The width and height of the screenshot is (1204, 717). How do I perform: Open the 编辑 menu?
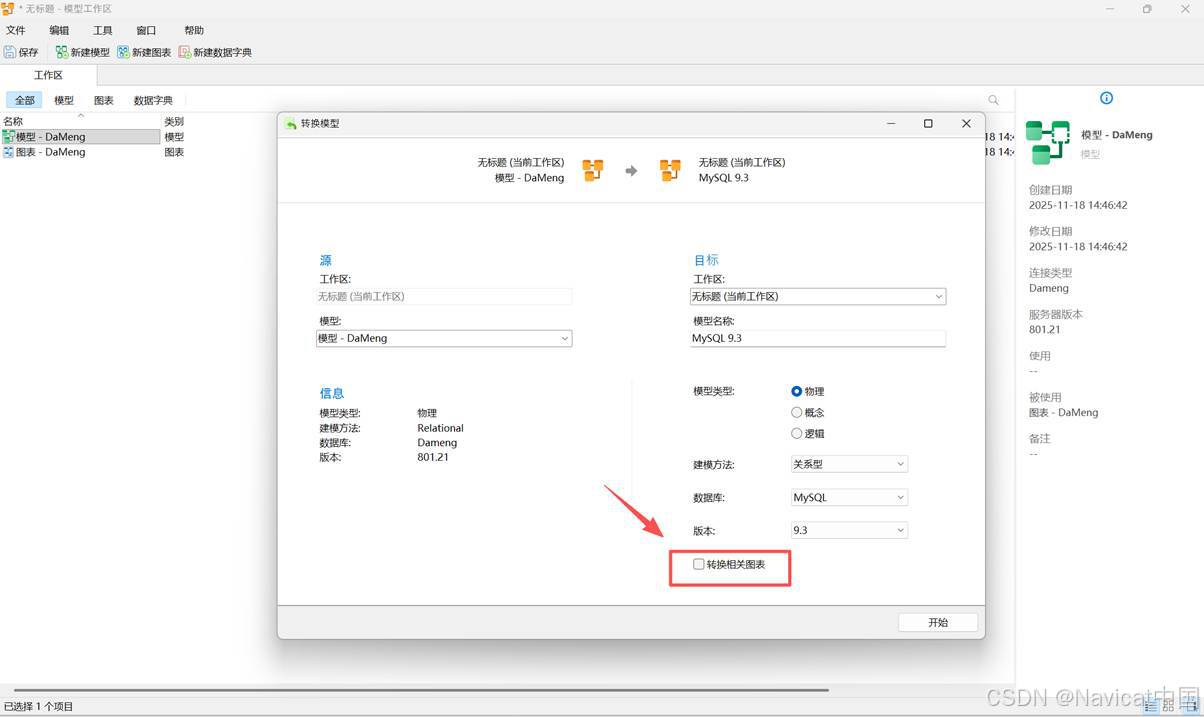(59, 31)
